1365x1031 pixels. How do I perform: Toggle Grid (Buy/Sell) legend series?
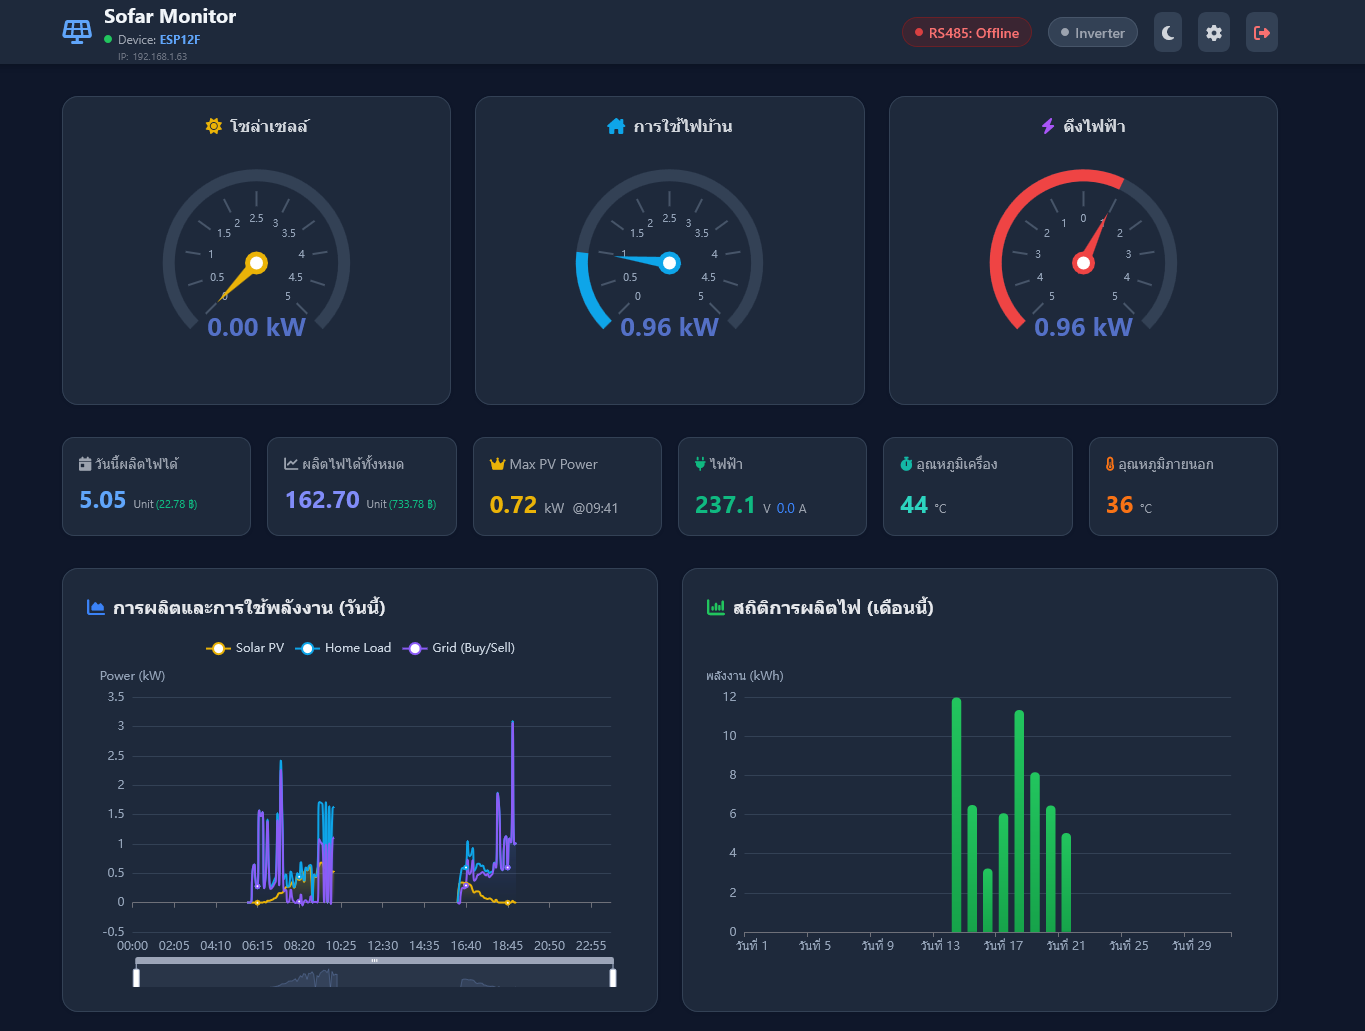click(459, 648)
